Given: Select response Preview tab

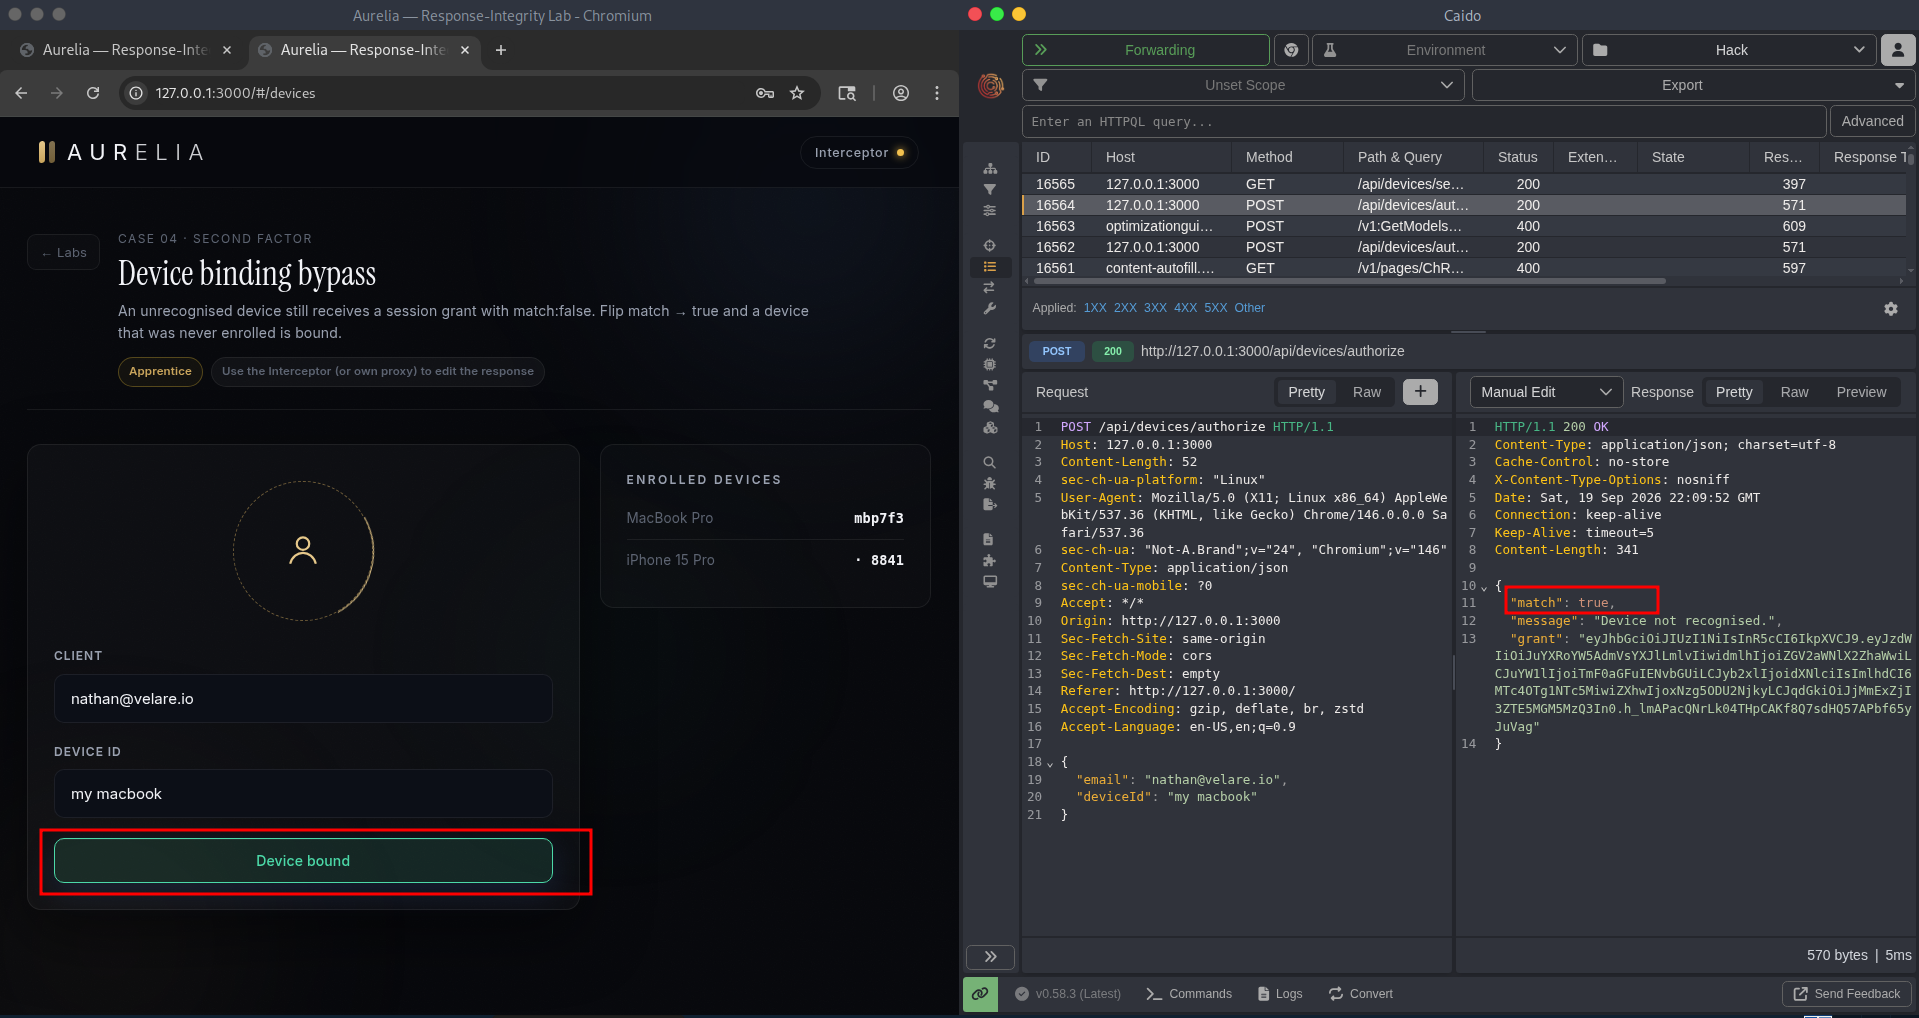Looking at the screenshot, I should tap(1861, 392).
